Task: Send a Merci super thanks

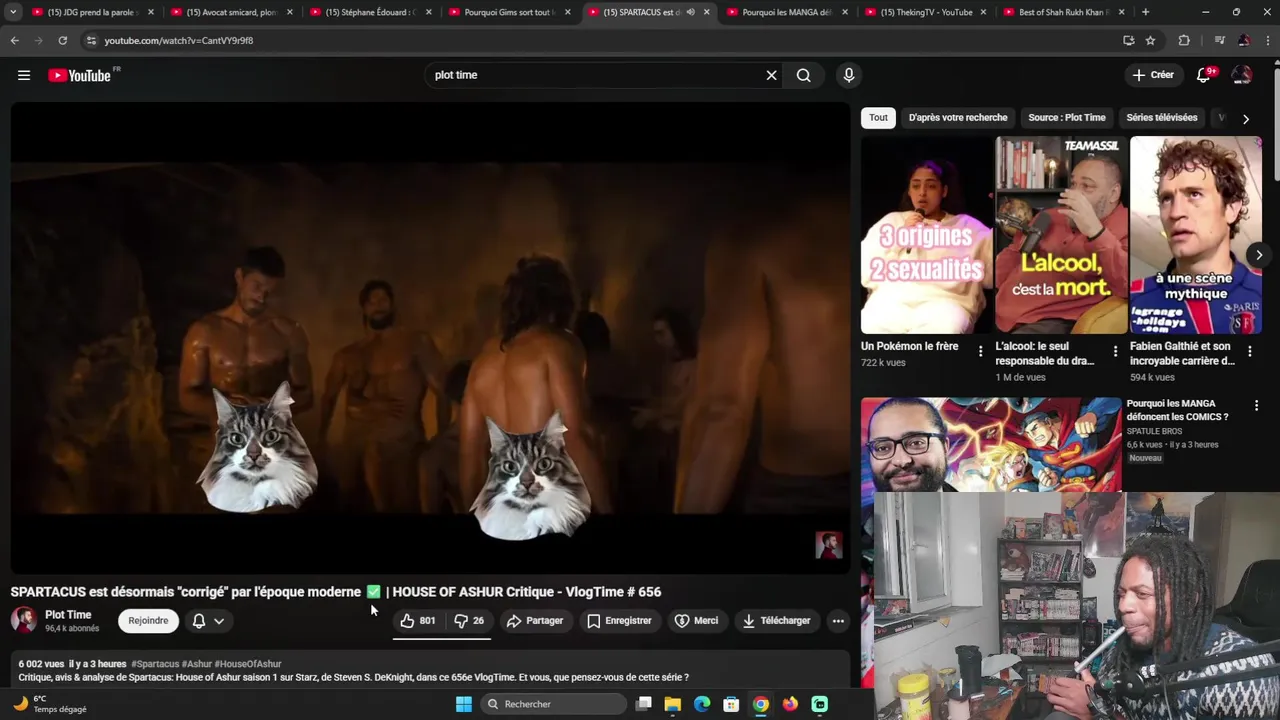Action: [696, 621]
